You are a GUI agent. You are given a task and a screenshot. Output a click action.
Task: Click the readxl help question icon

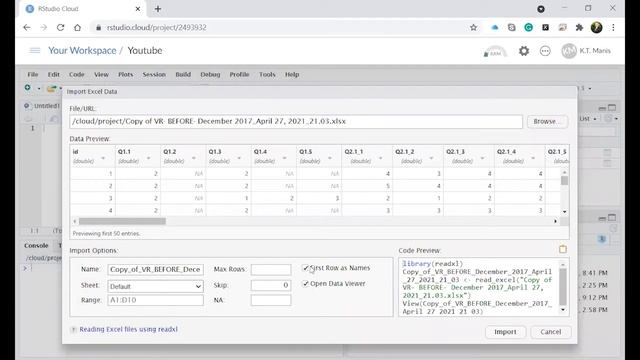73,329
